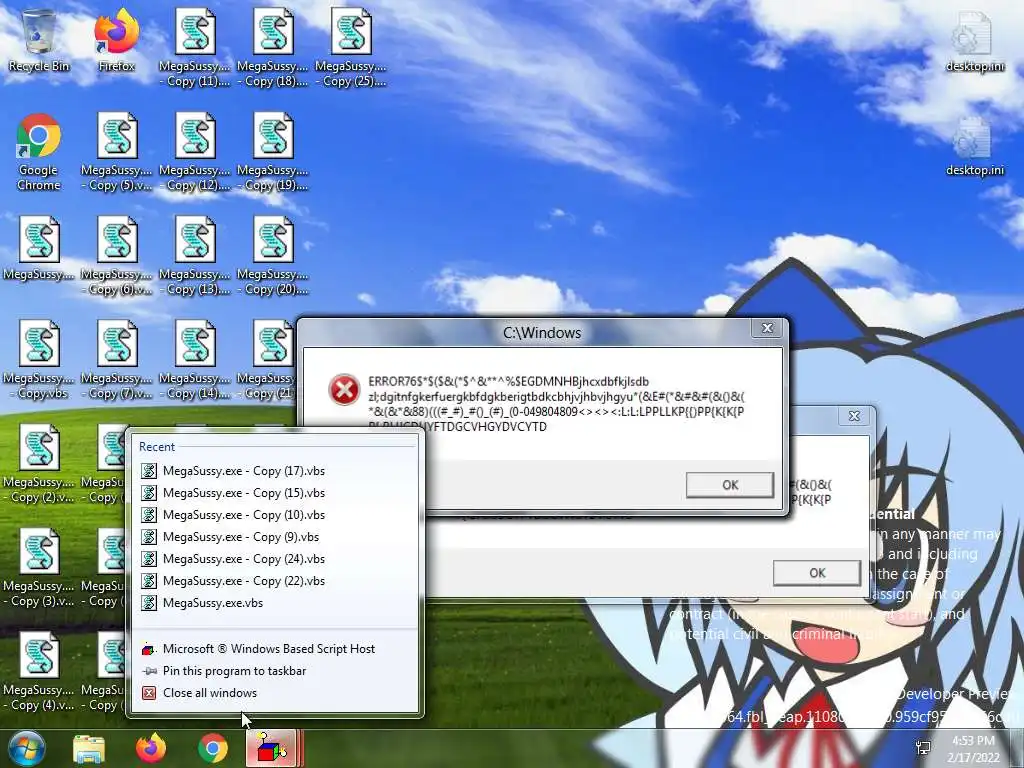Click the network icon in the system tray

[923, 748]
